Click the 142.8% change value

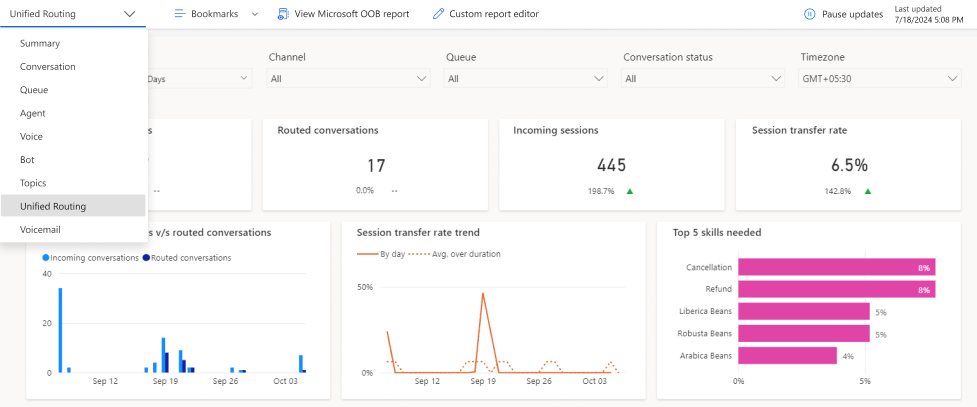click(x=839, y=191)
